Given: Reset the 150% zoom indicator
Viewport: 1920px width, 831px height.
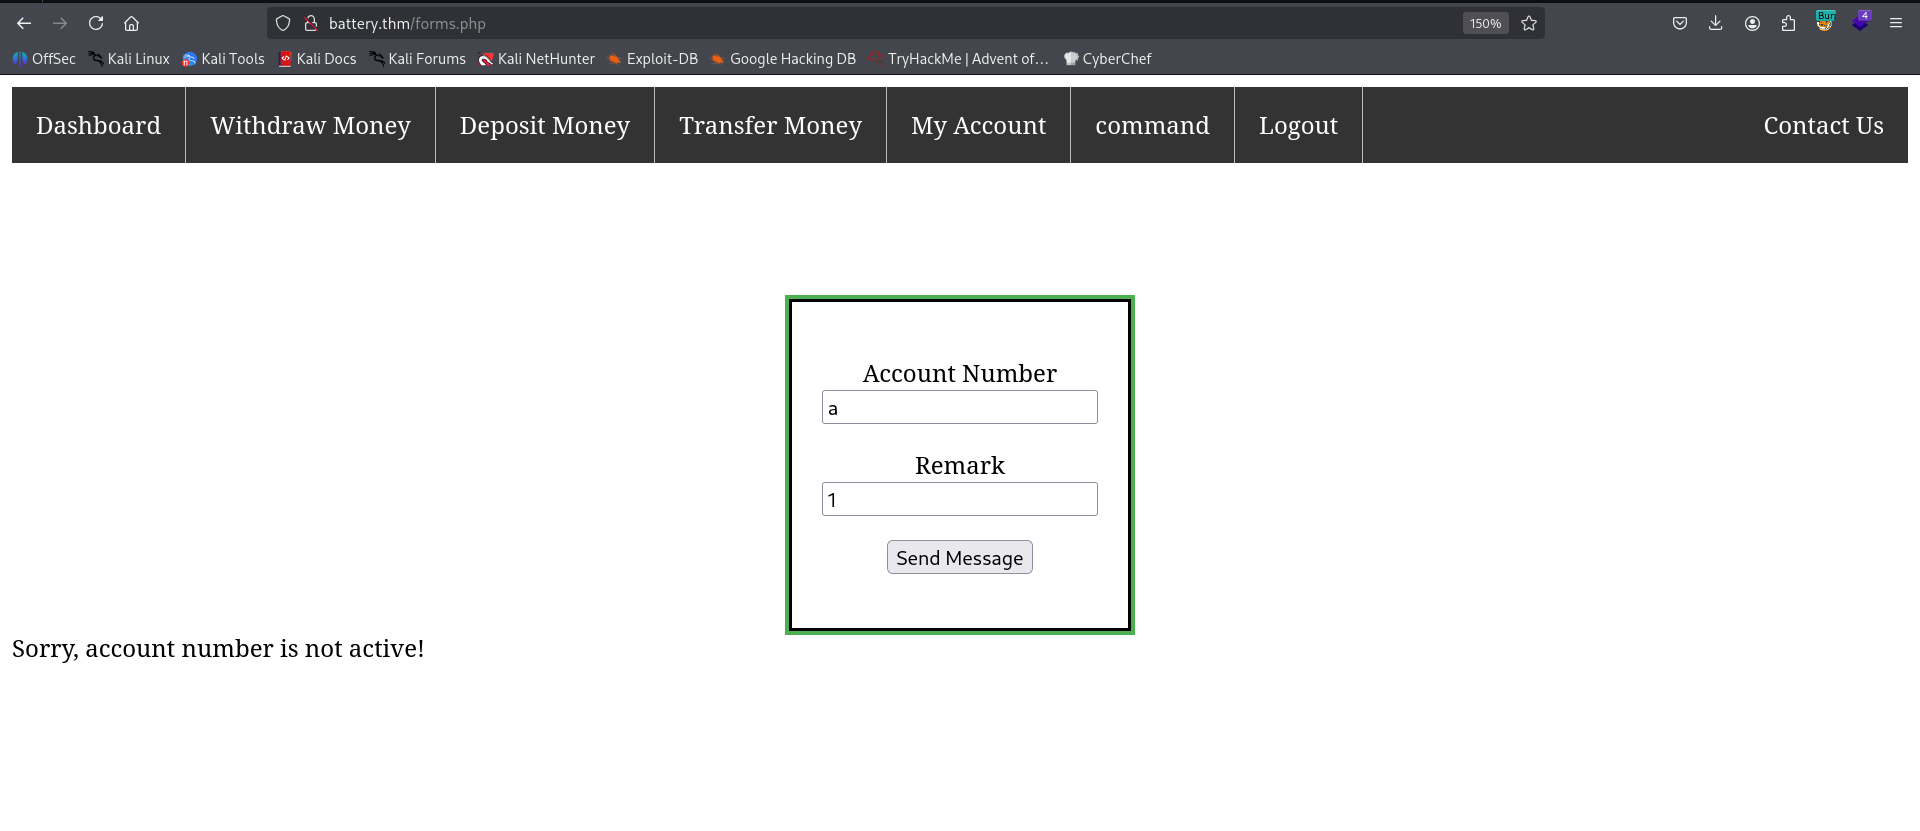Looking at the screenshot, I should click(1485, 23).
